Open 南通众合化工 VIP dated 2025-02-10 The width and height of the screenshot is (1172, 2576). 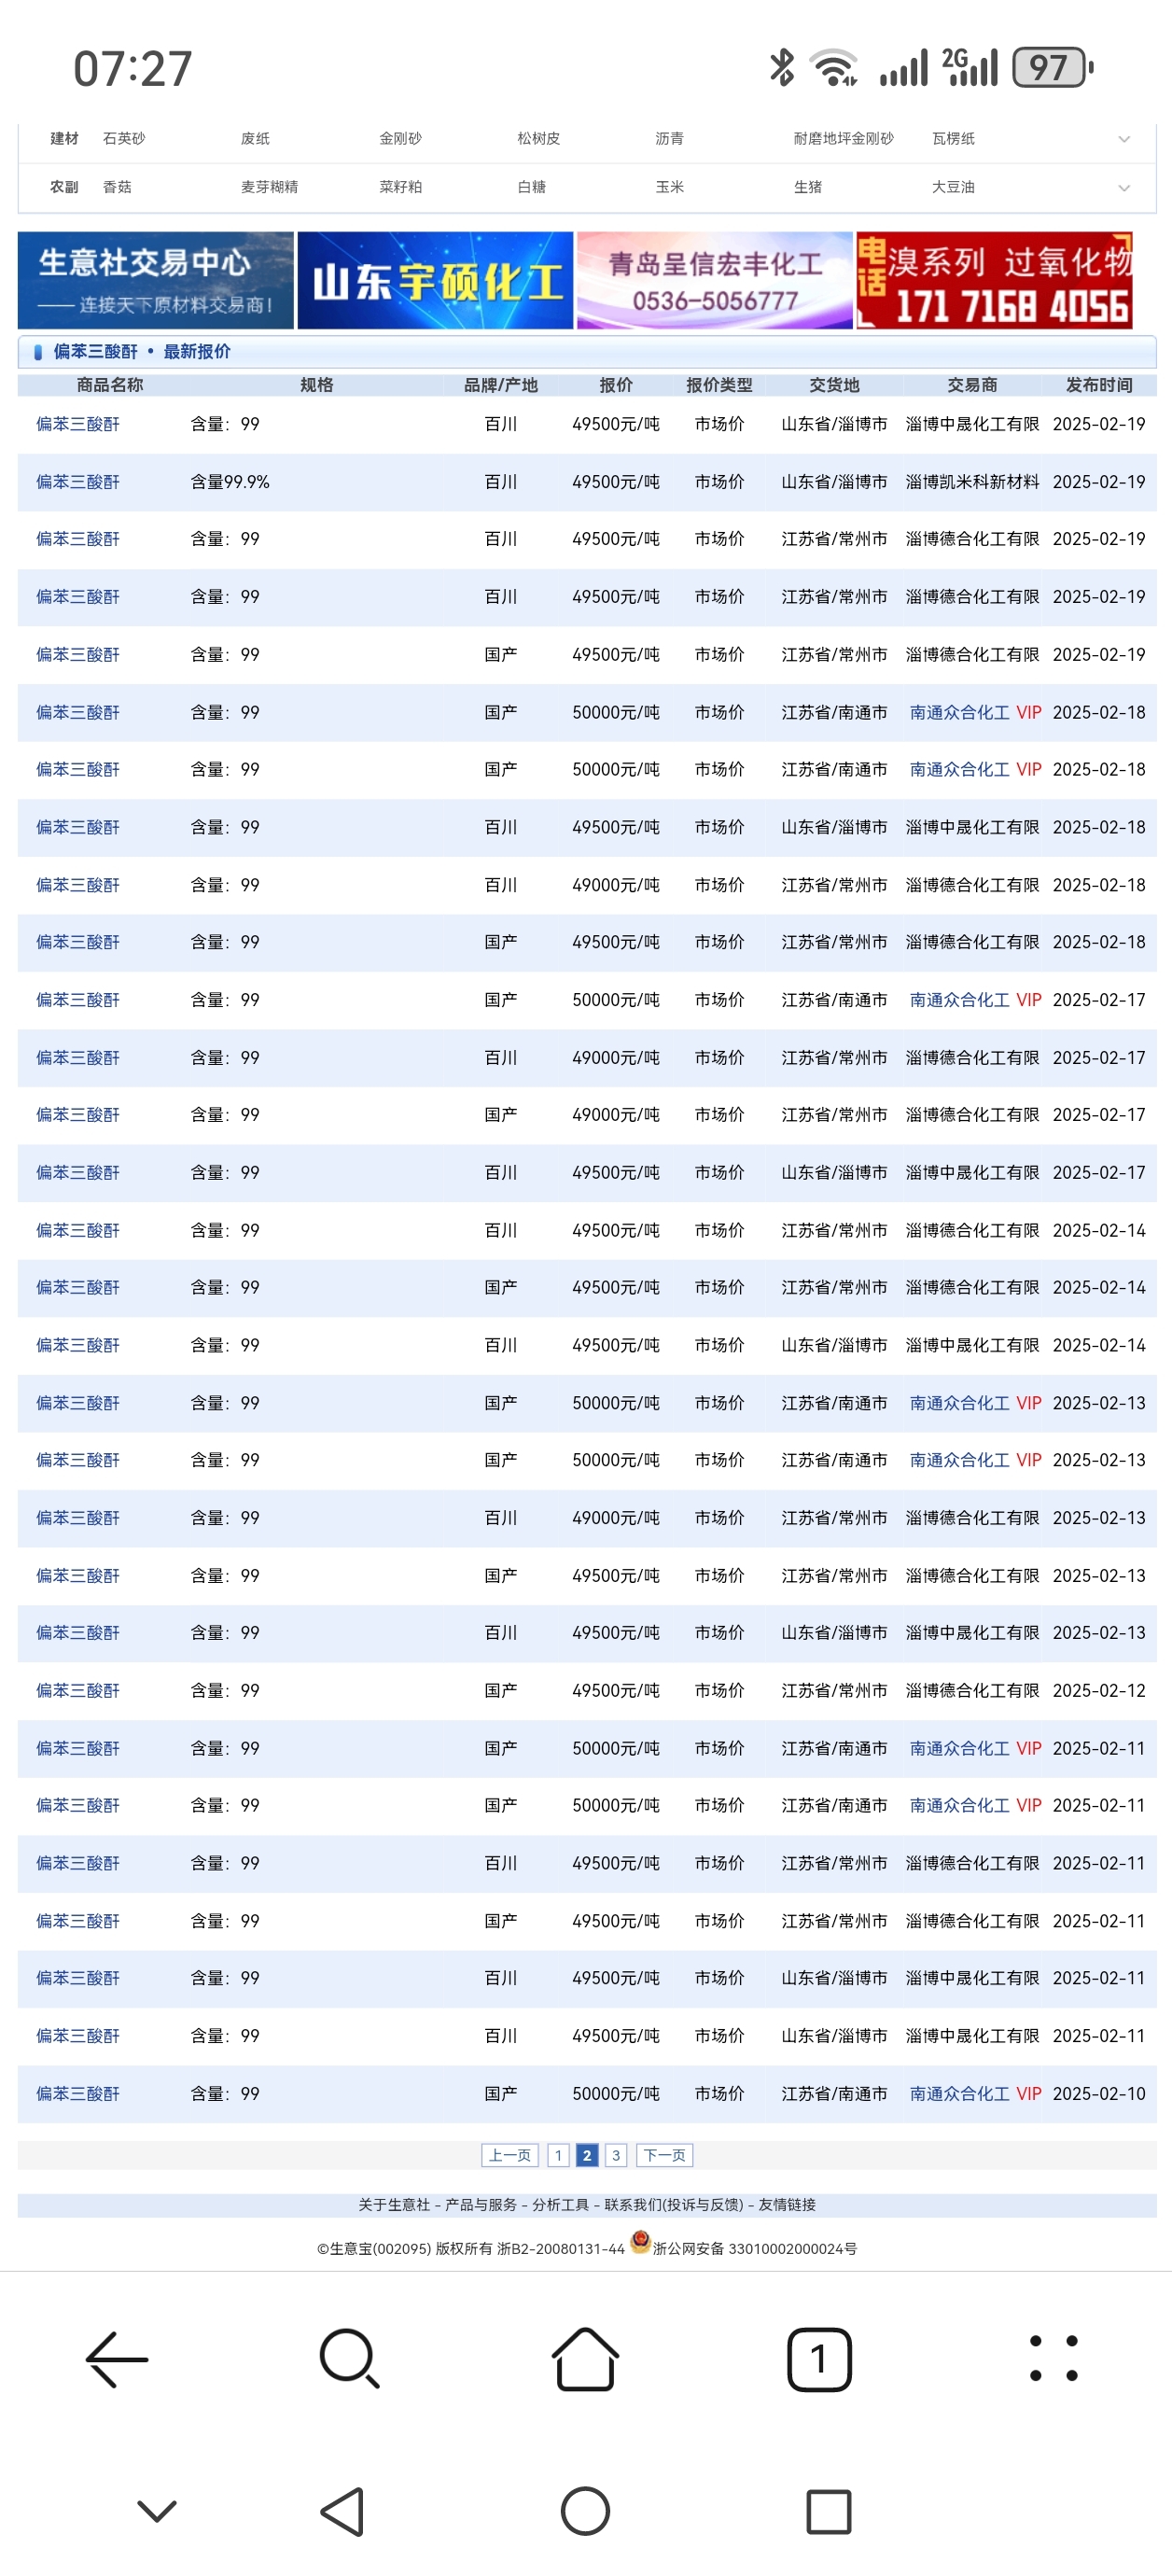pyautogui.click(x=975, y=2094)
